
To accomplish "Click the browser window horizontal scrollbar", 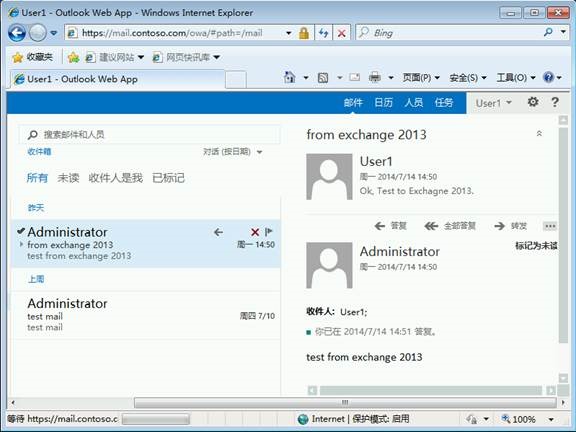I will pyautogui.click(x=345, y=403).
